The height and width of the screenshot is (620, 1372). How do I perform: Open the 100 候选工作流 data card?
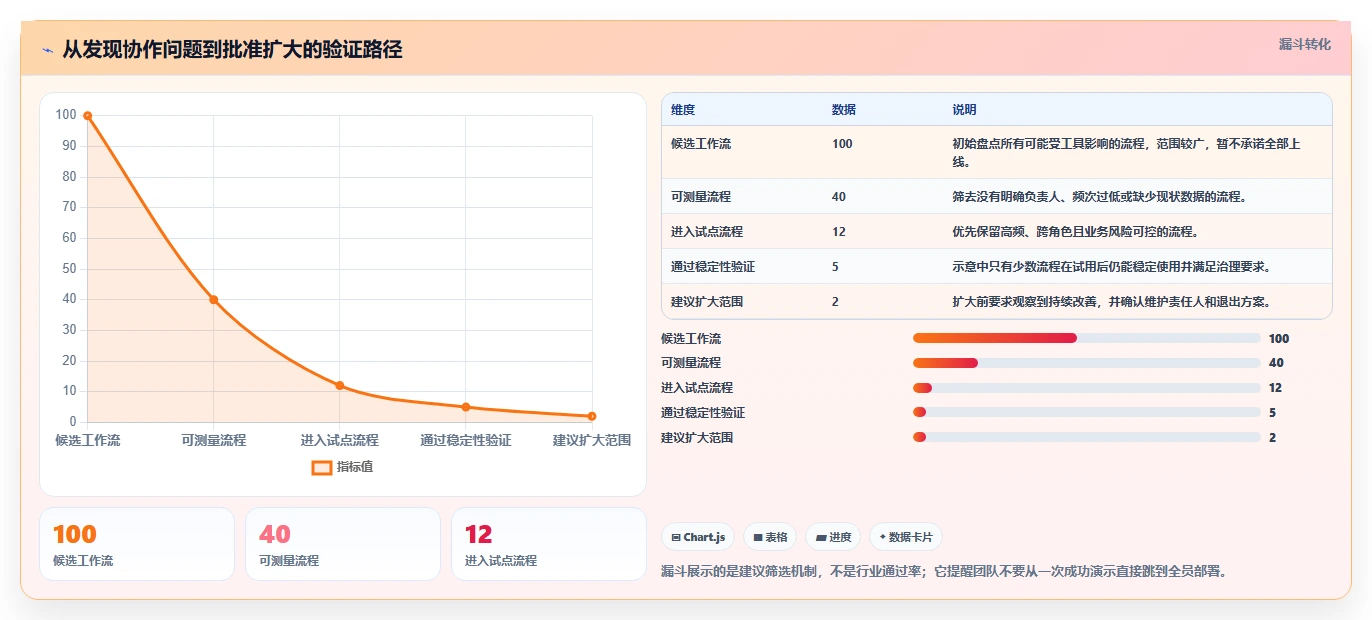tap(137, 544)
